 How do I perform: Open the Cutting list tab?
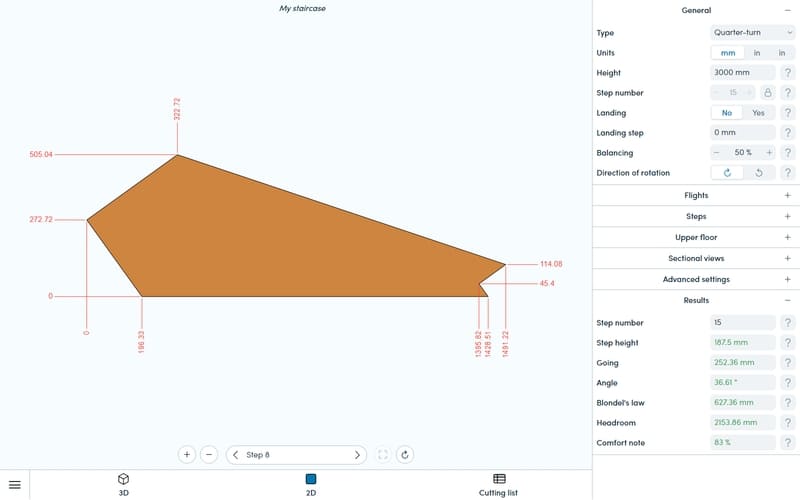(499, 485)
